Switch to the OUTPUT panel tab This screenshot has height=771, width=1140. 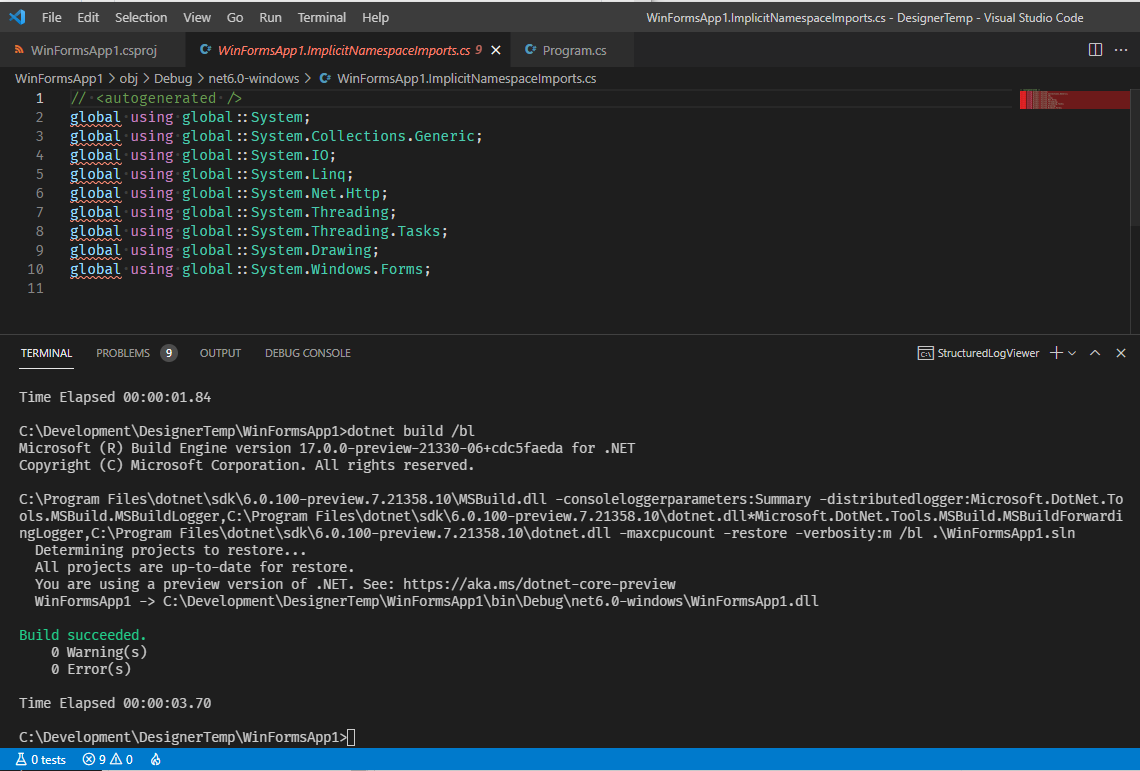[x=220, y=353]
